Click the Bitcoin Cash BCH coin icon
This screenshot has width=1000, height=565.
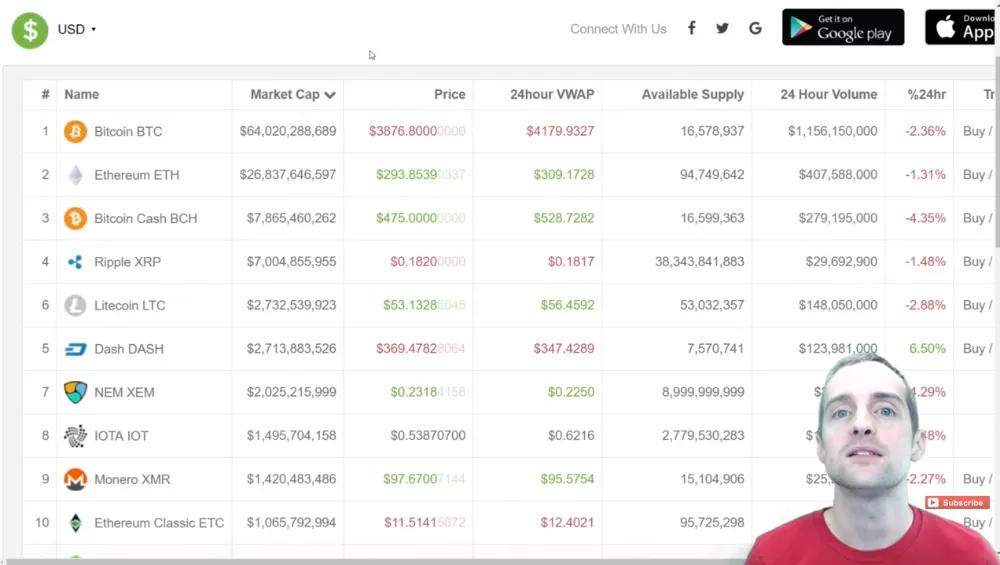tap(75, 218)
